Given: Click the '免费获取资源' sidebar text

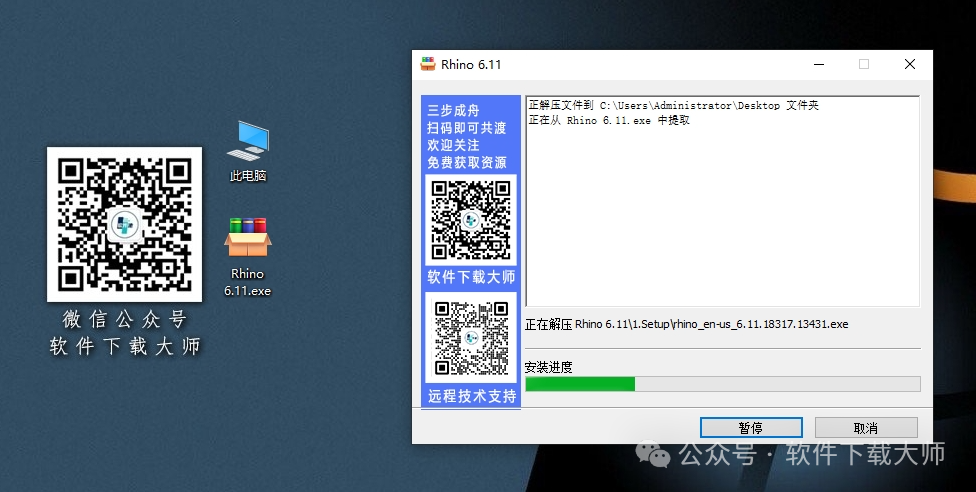Looking at the screenshot, I should pyautogui.click(x=467, y=162).
